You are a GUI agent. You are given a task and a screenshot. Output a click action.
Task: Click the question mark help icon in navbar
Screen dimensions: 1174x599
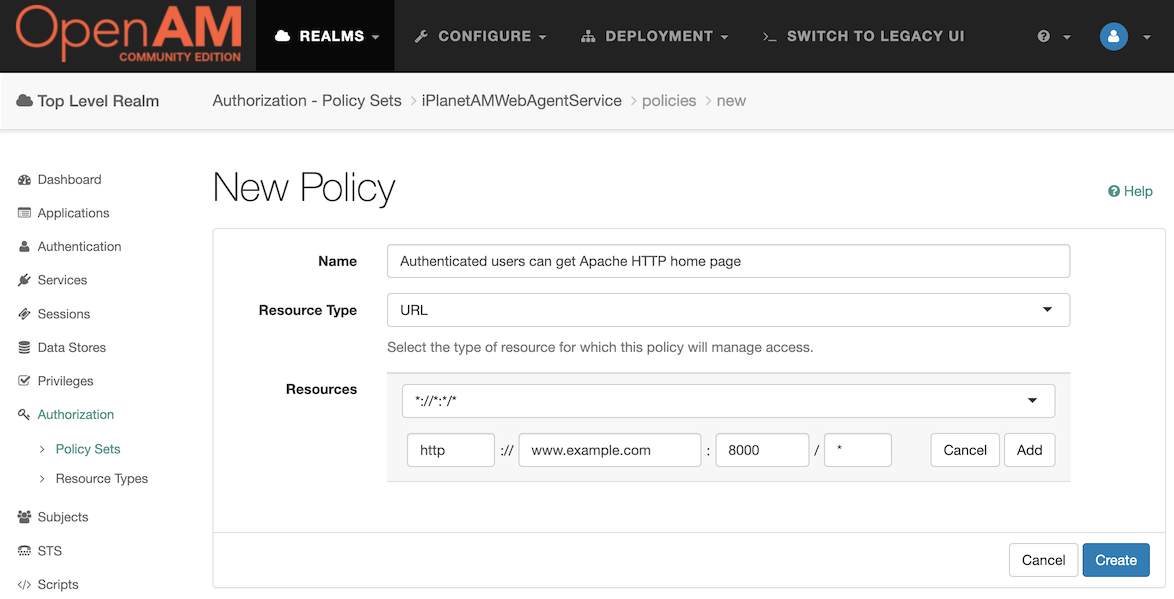tap(1044, 36)
